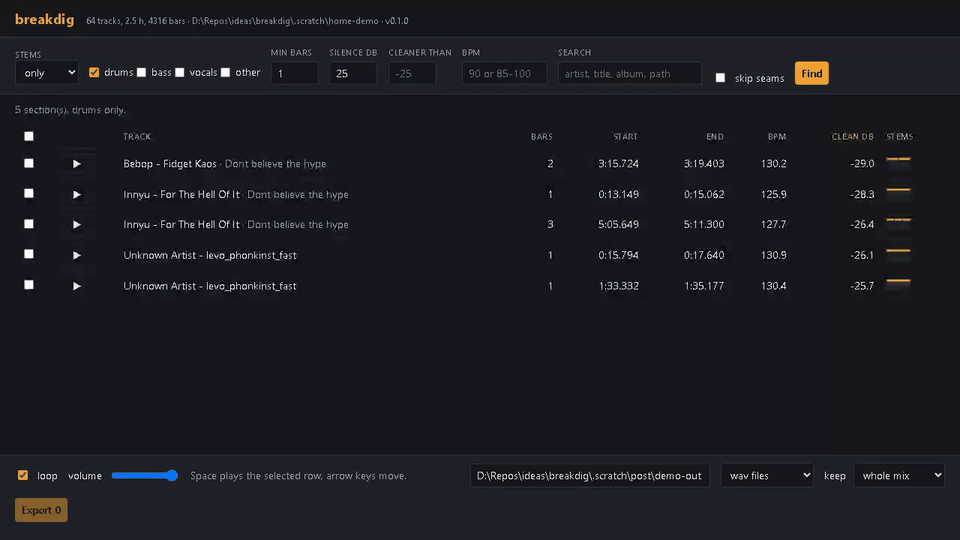Click the 125.9 BPM value
960x540 pixels.
click(x=774, y=194)
